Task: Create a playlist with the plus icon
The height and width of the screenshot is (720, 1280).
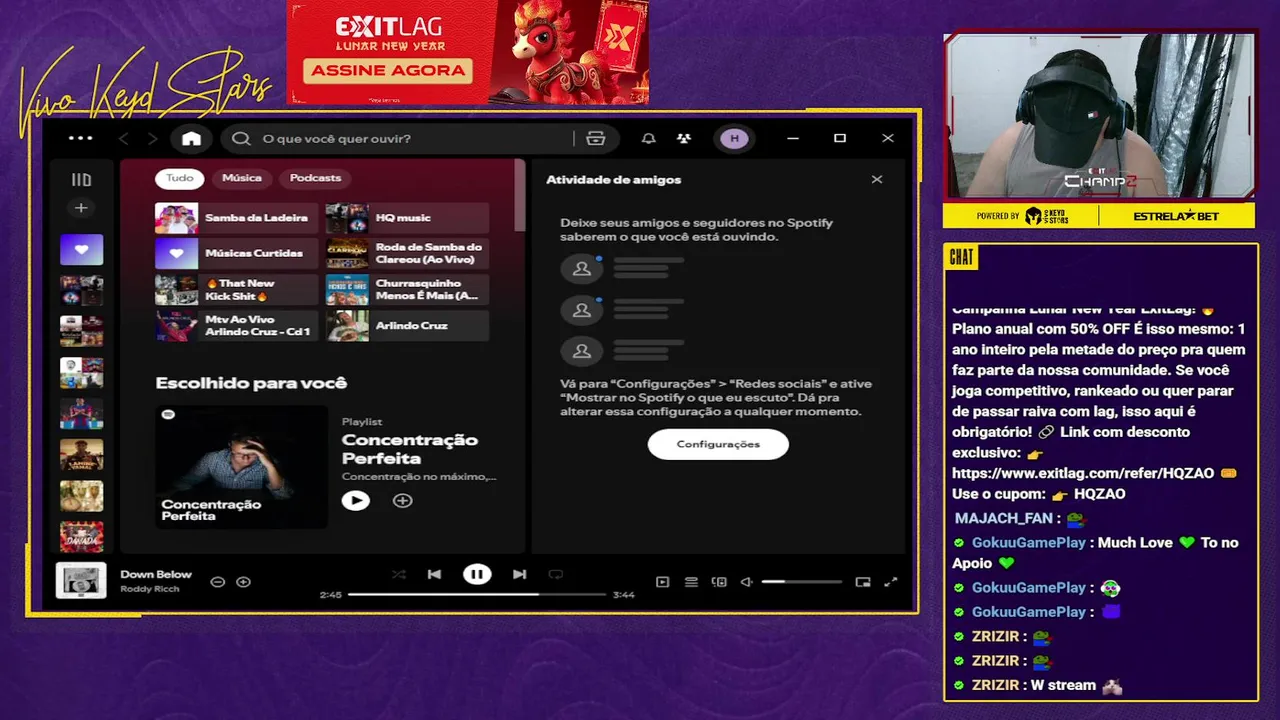Action: coord(81,208)
